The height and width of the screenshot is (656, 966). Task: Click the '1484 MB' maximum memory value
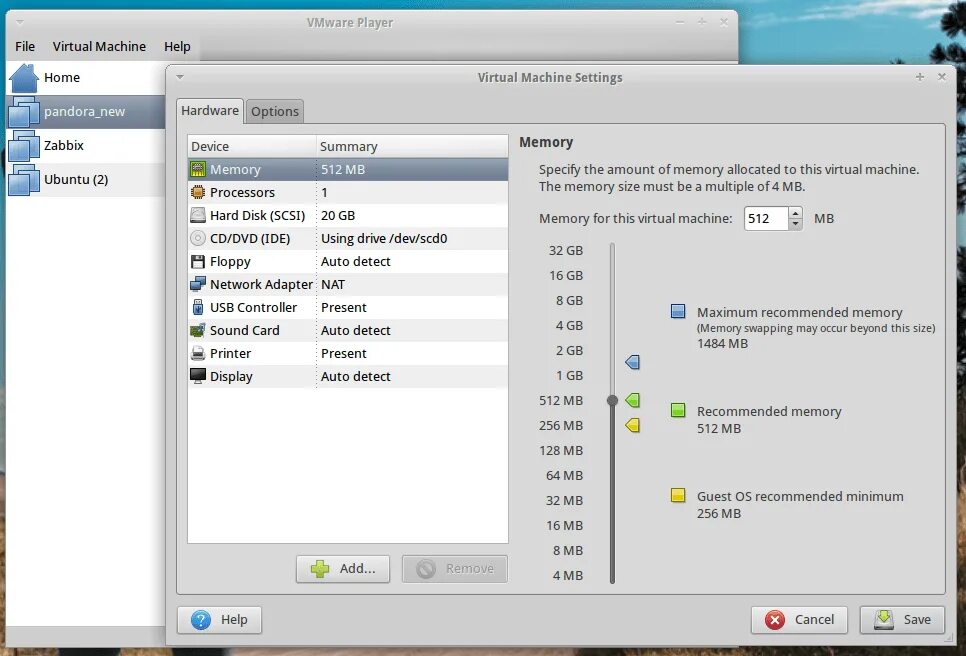coord(722,344)
